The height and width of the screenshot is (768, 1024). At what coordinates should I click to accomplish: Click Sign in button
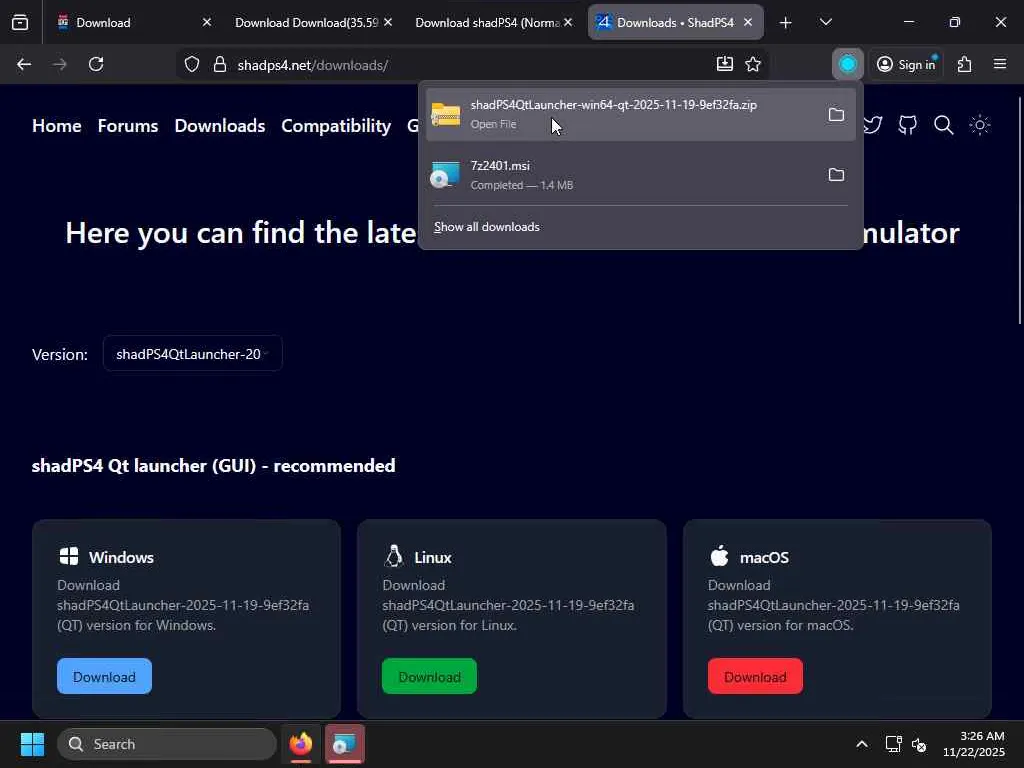pos(906,64)
